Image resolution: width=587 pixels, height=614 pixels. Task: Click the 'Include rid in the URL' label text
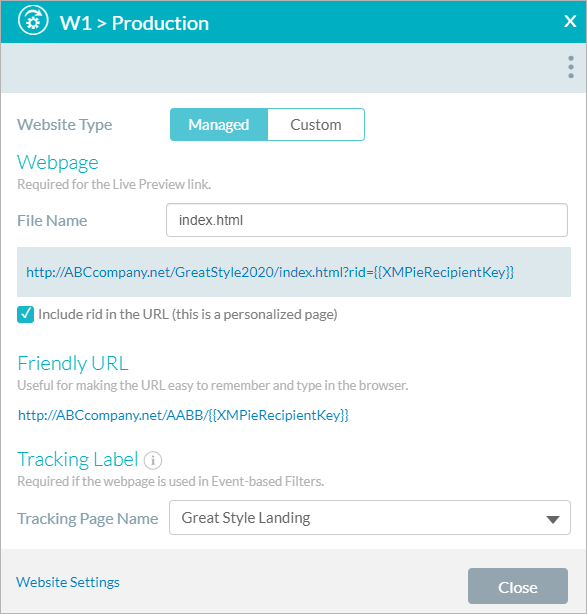coord(188,314)
